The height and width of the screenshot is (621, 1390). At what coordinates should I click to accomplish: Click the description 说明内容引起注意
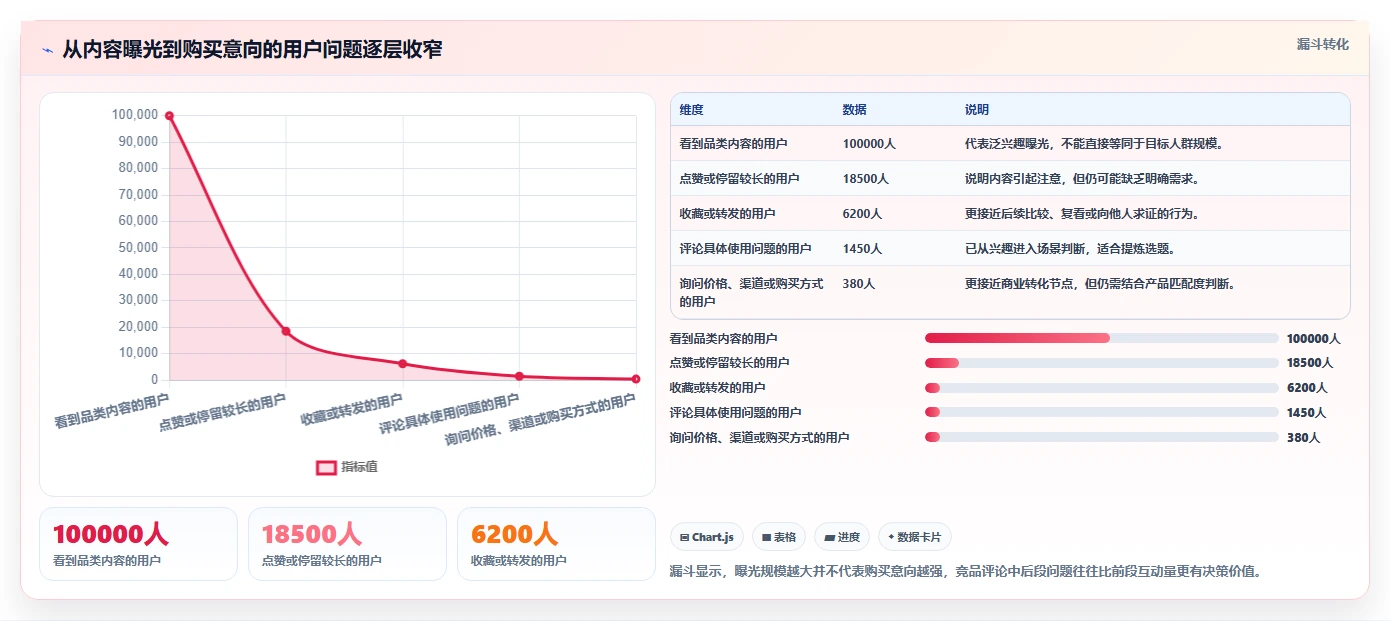(x=1081, y=179)
